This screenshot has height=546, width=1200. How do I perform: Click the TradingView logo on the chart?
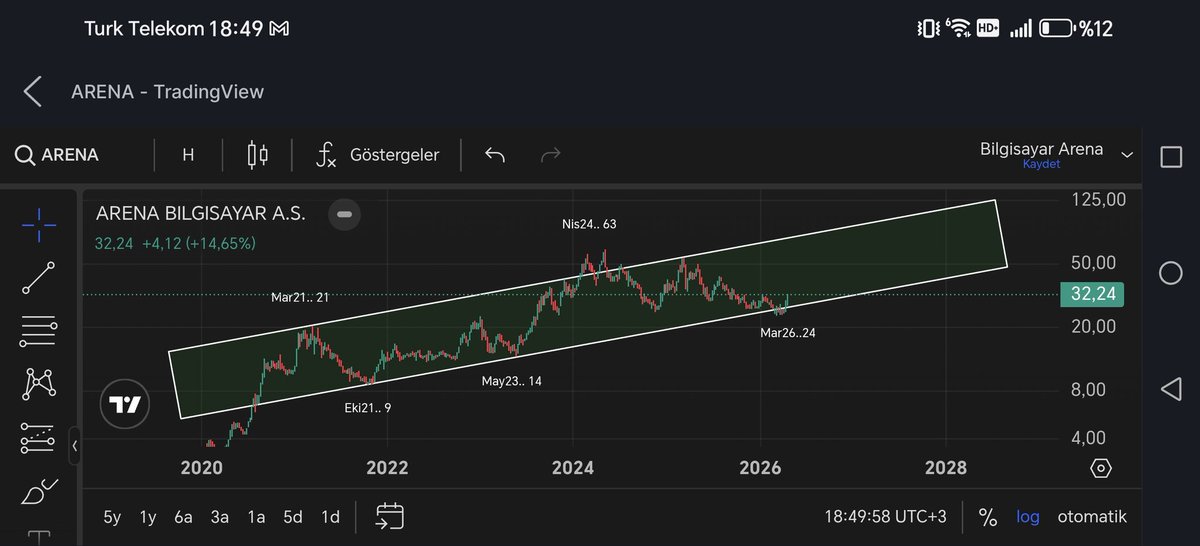click(125, 405)
